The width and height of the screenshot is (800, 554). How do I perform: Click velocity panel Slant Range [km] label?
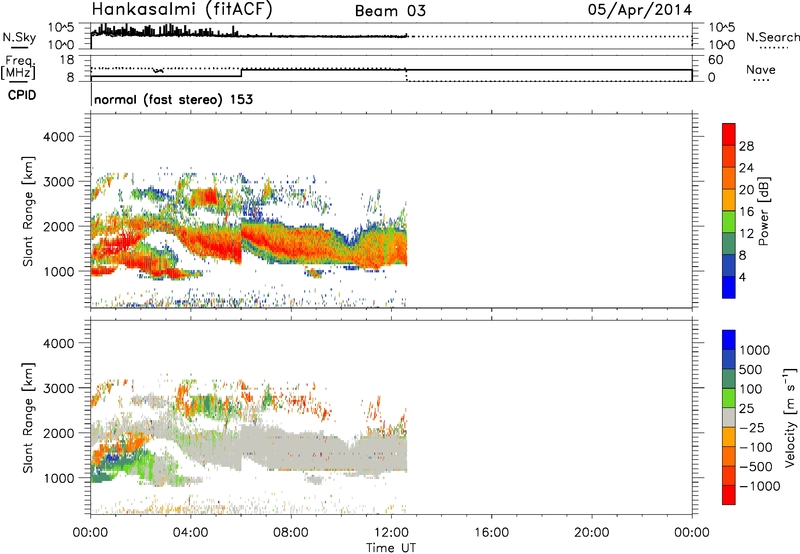pos(28,418)
